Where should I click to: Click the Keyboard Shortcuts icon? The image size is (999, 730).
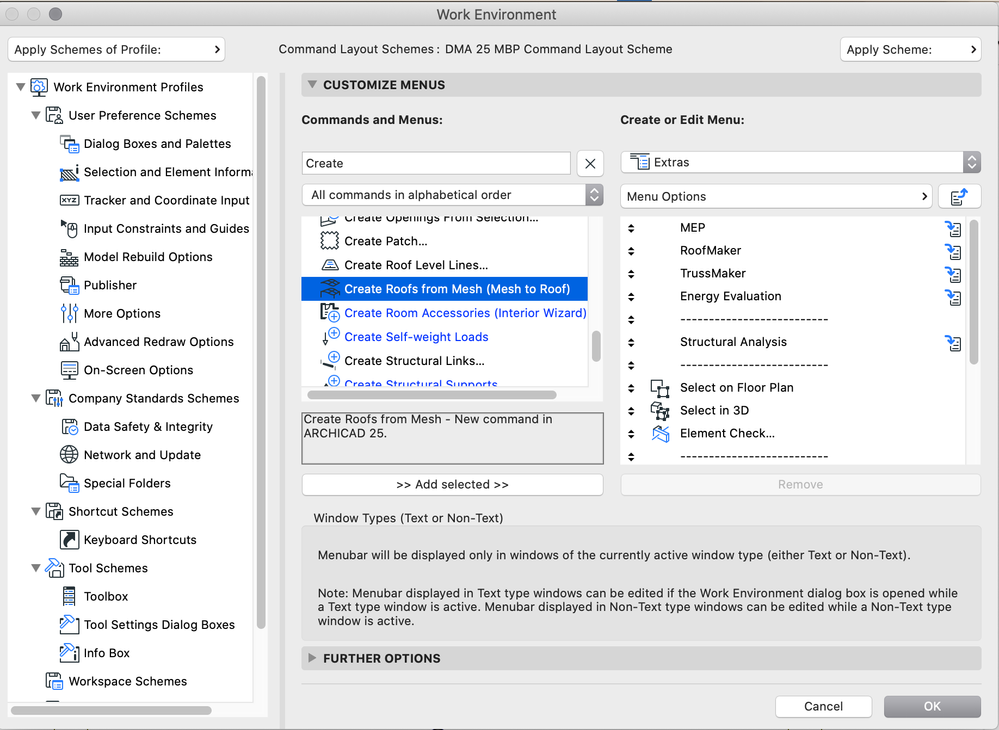[x=69, y=540]
